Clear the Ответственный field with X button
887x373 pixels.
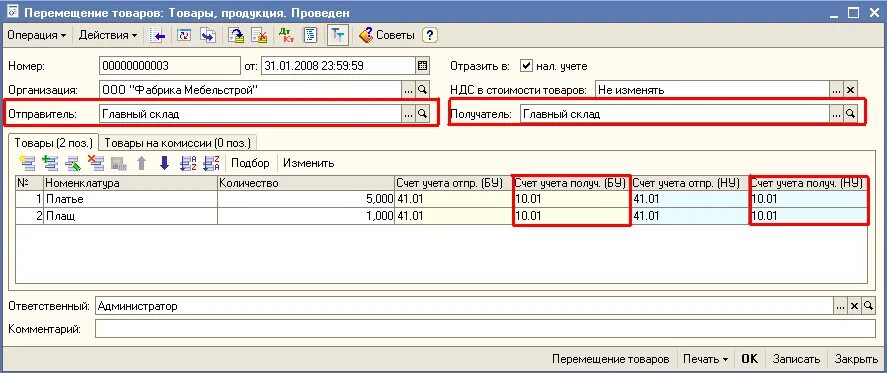pyautogui.click(x=854, y=306)
